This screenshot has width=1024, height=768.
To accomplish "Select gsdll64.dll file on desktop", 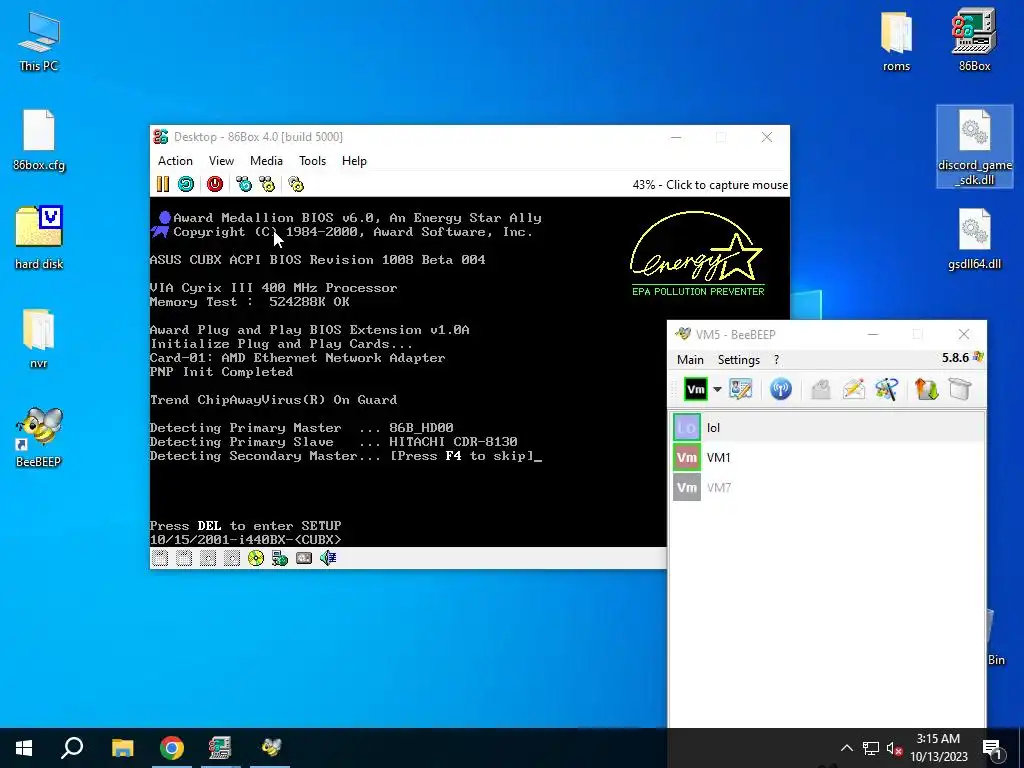I will (x=974, y=239).
